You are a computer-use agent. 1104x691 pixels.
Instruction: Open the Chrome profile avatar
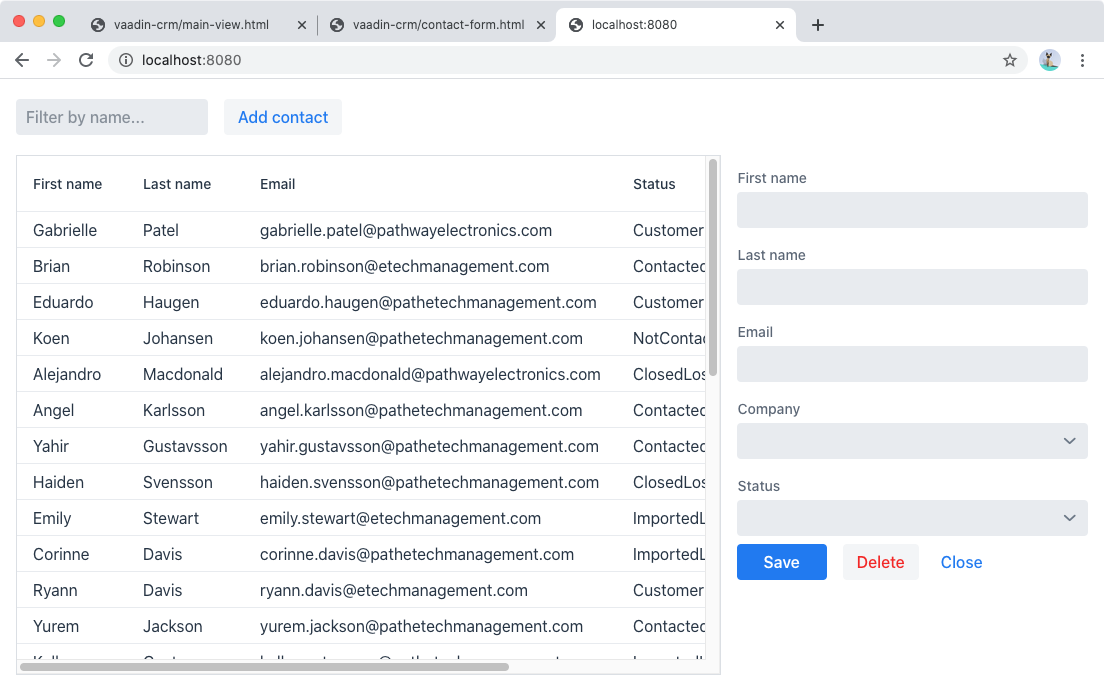point(1049,60)
